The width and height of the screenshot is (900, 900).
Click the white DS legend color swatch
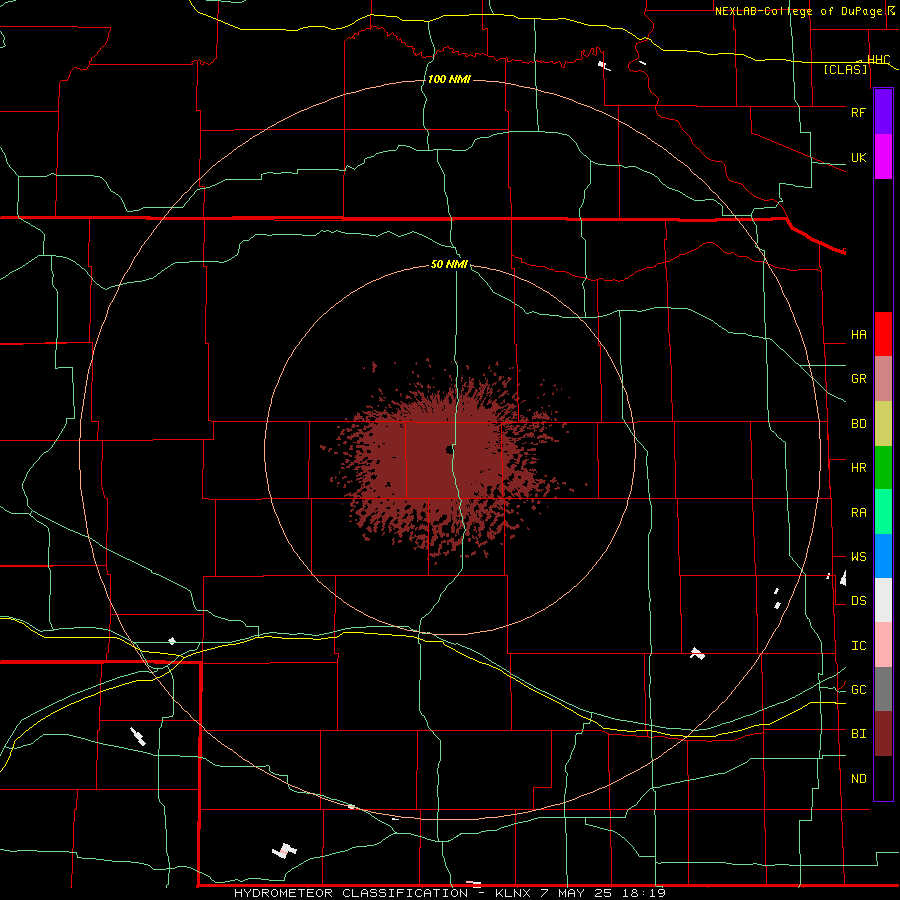[883, 600]
